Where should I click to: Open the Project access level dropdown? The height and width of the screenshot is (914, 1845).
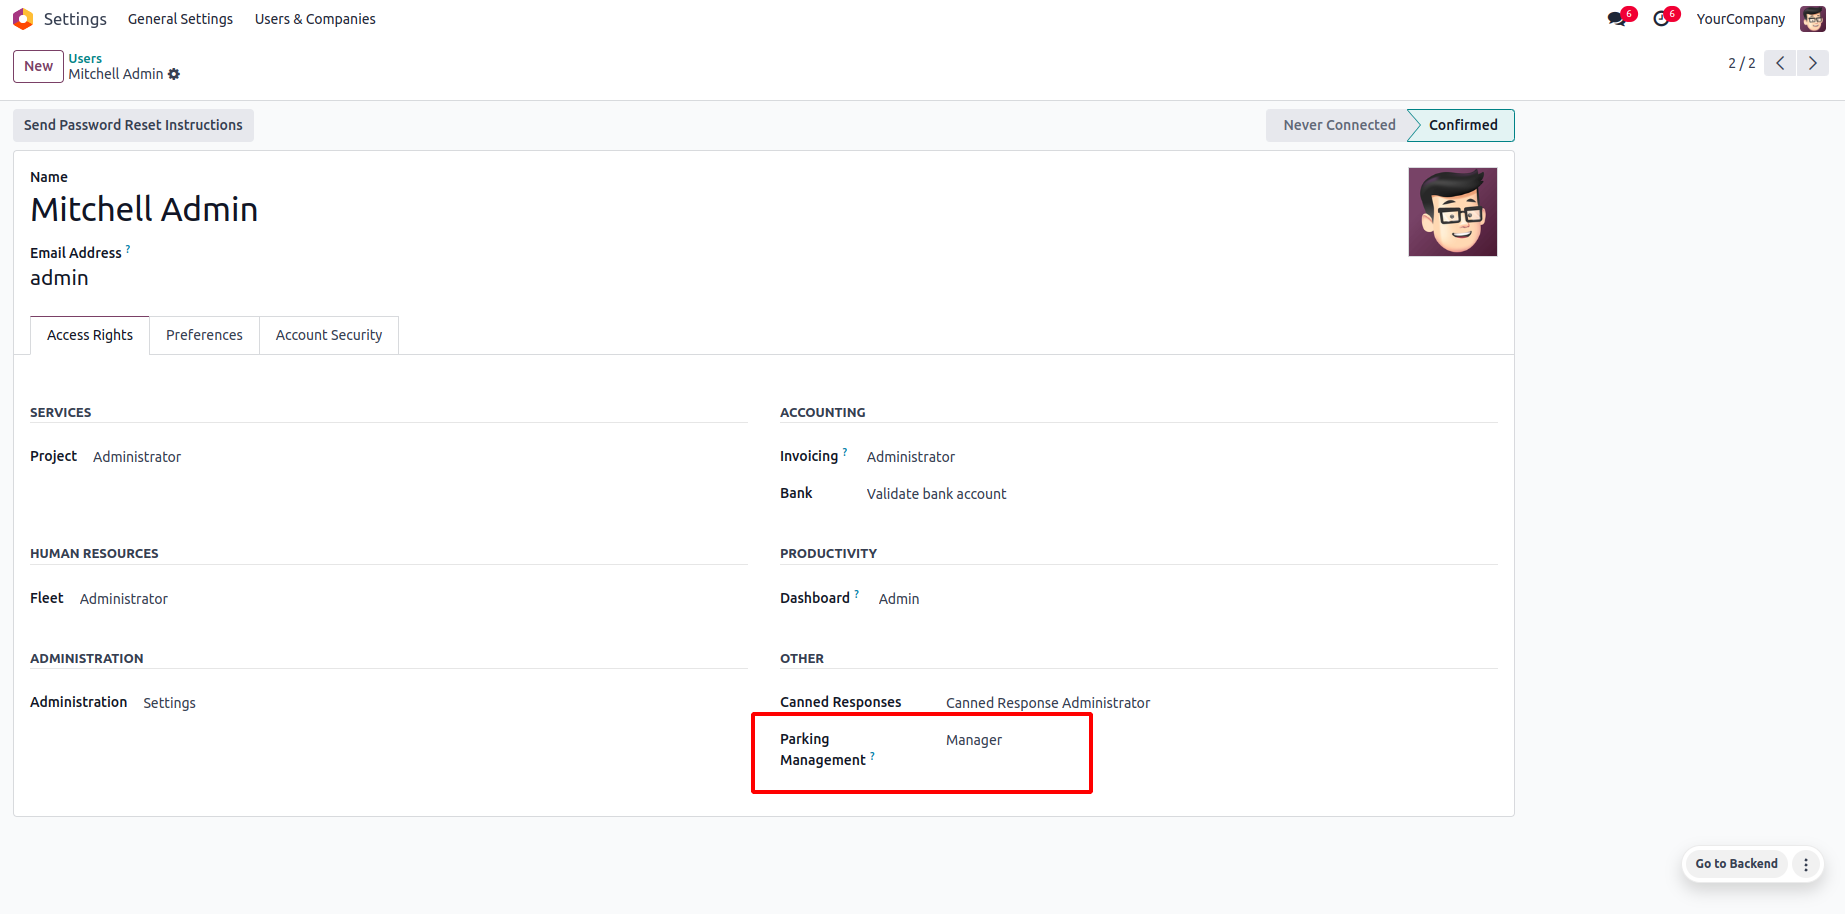pos(137,457)
